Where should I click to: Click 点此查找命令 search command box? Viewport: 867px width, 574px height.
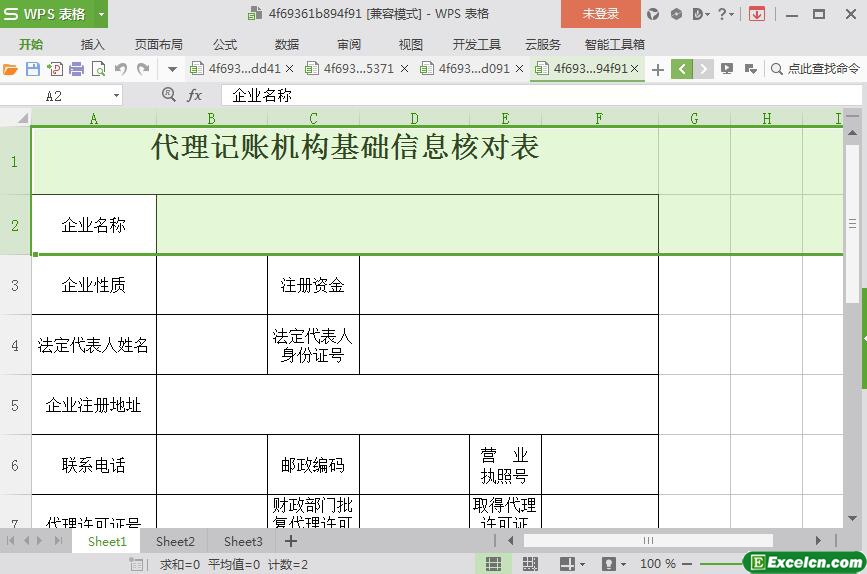click(x=815, y=69)
